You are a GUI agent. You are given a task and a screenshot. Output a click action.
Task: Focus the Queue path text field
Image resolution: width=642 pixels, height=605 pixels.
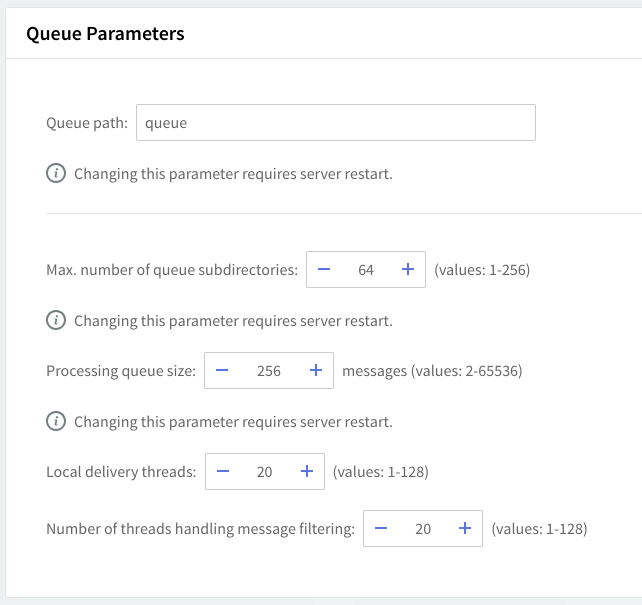coord(335,123)
